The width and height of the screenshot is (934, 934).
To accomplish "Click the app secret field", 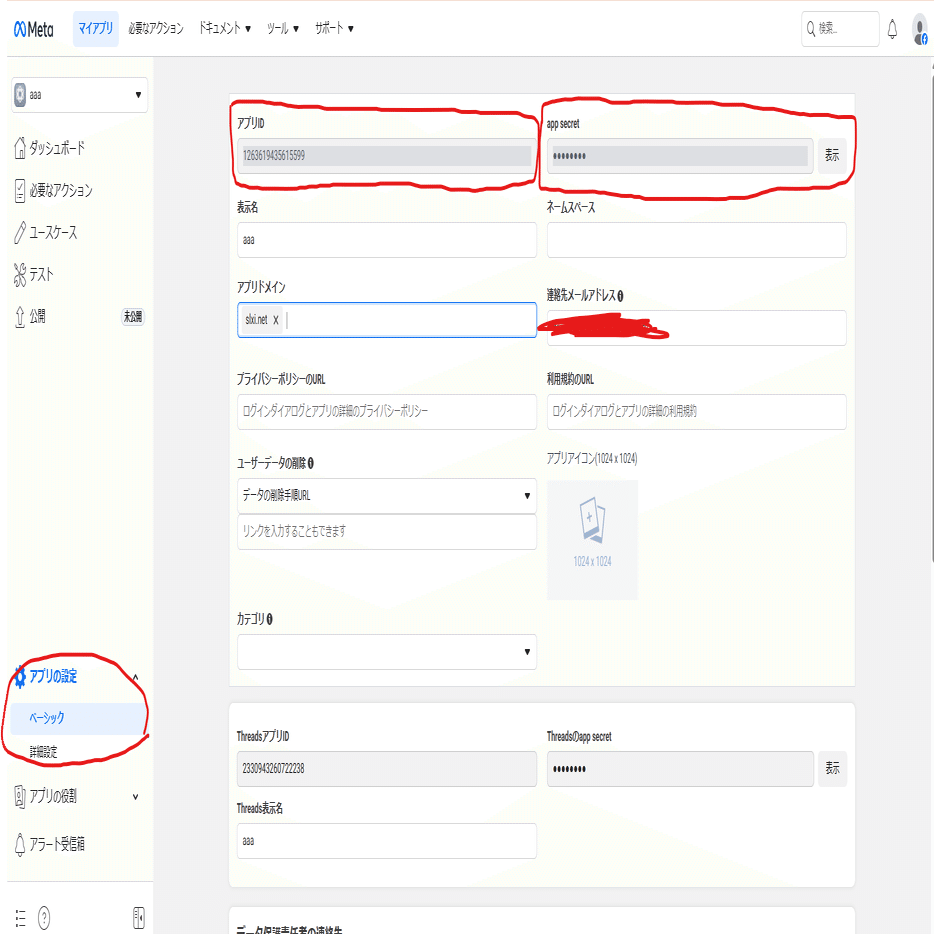I will [x=680, y=156].
